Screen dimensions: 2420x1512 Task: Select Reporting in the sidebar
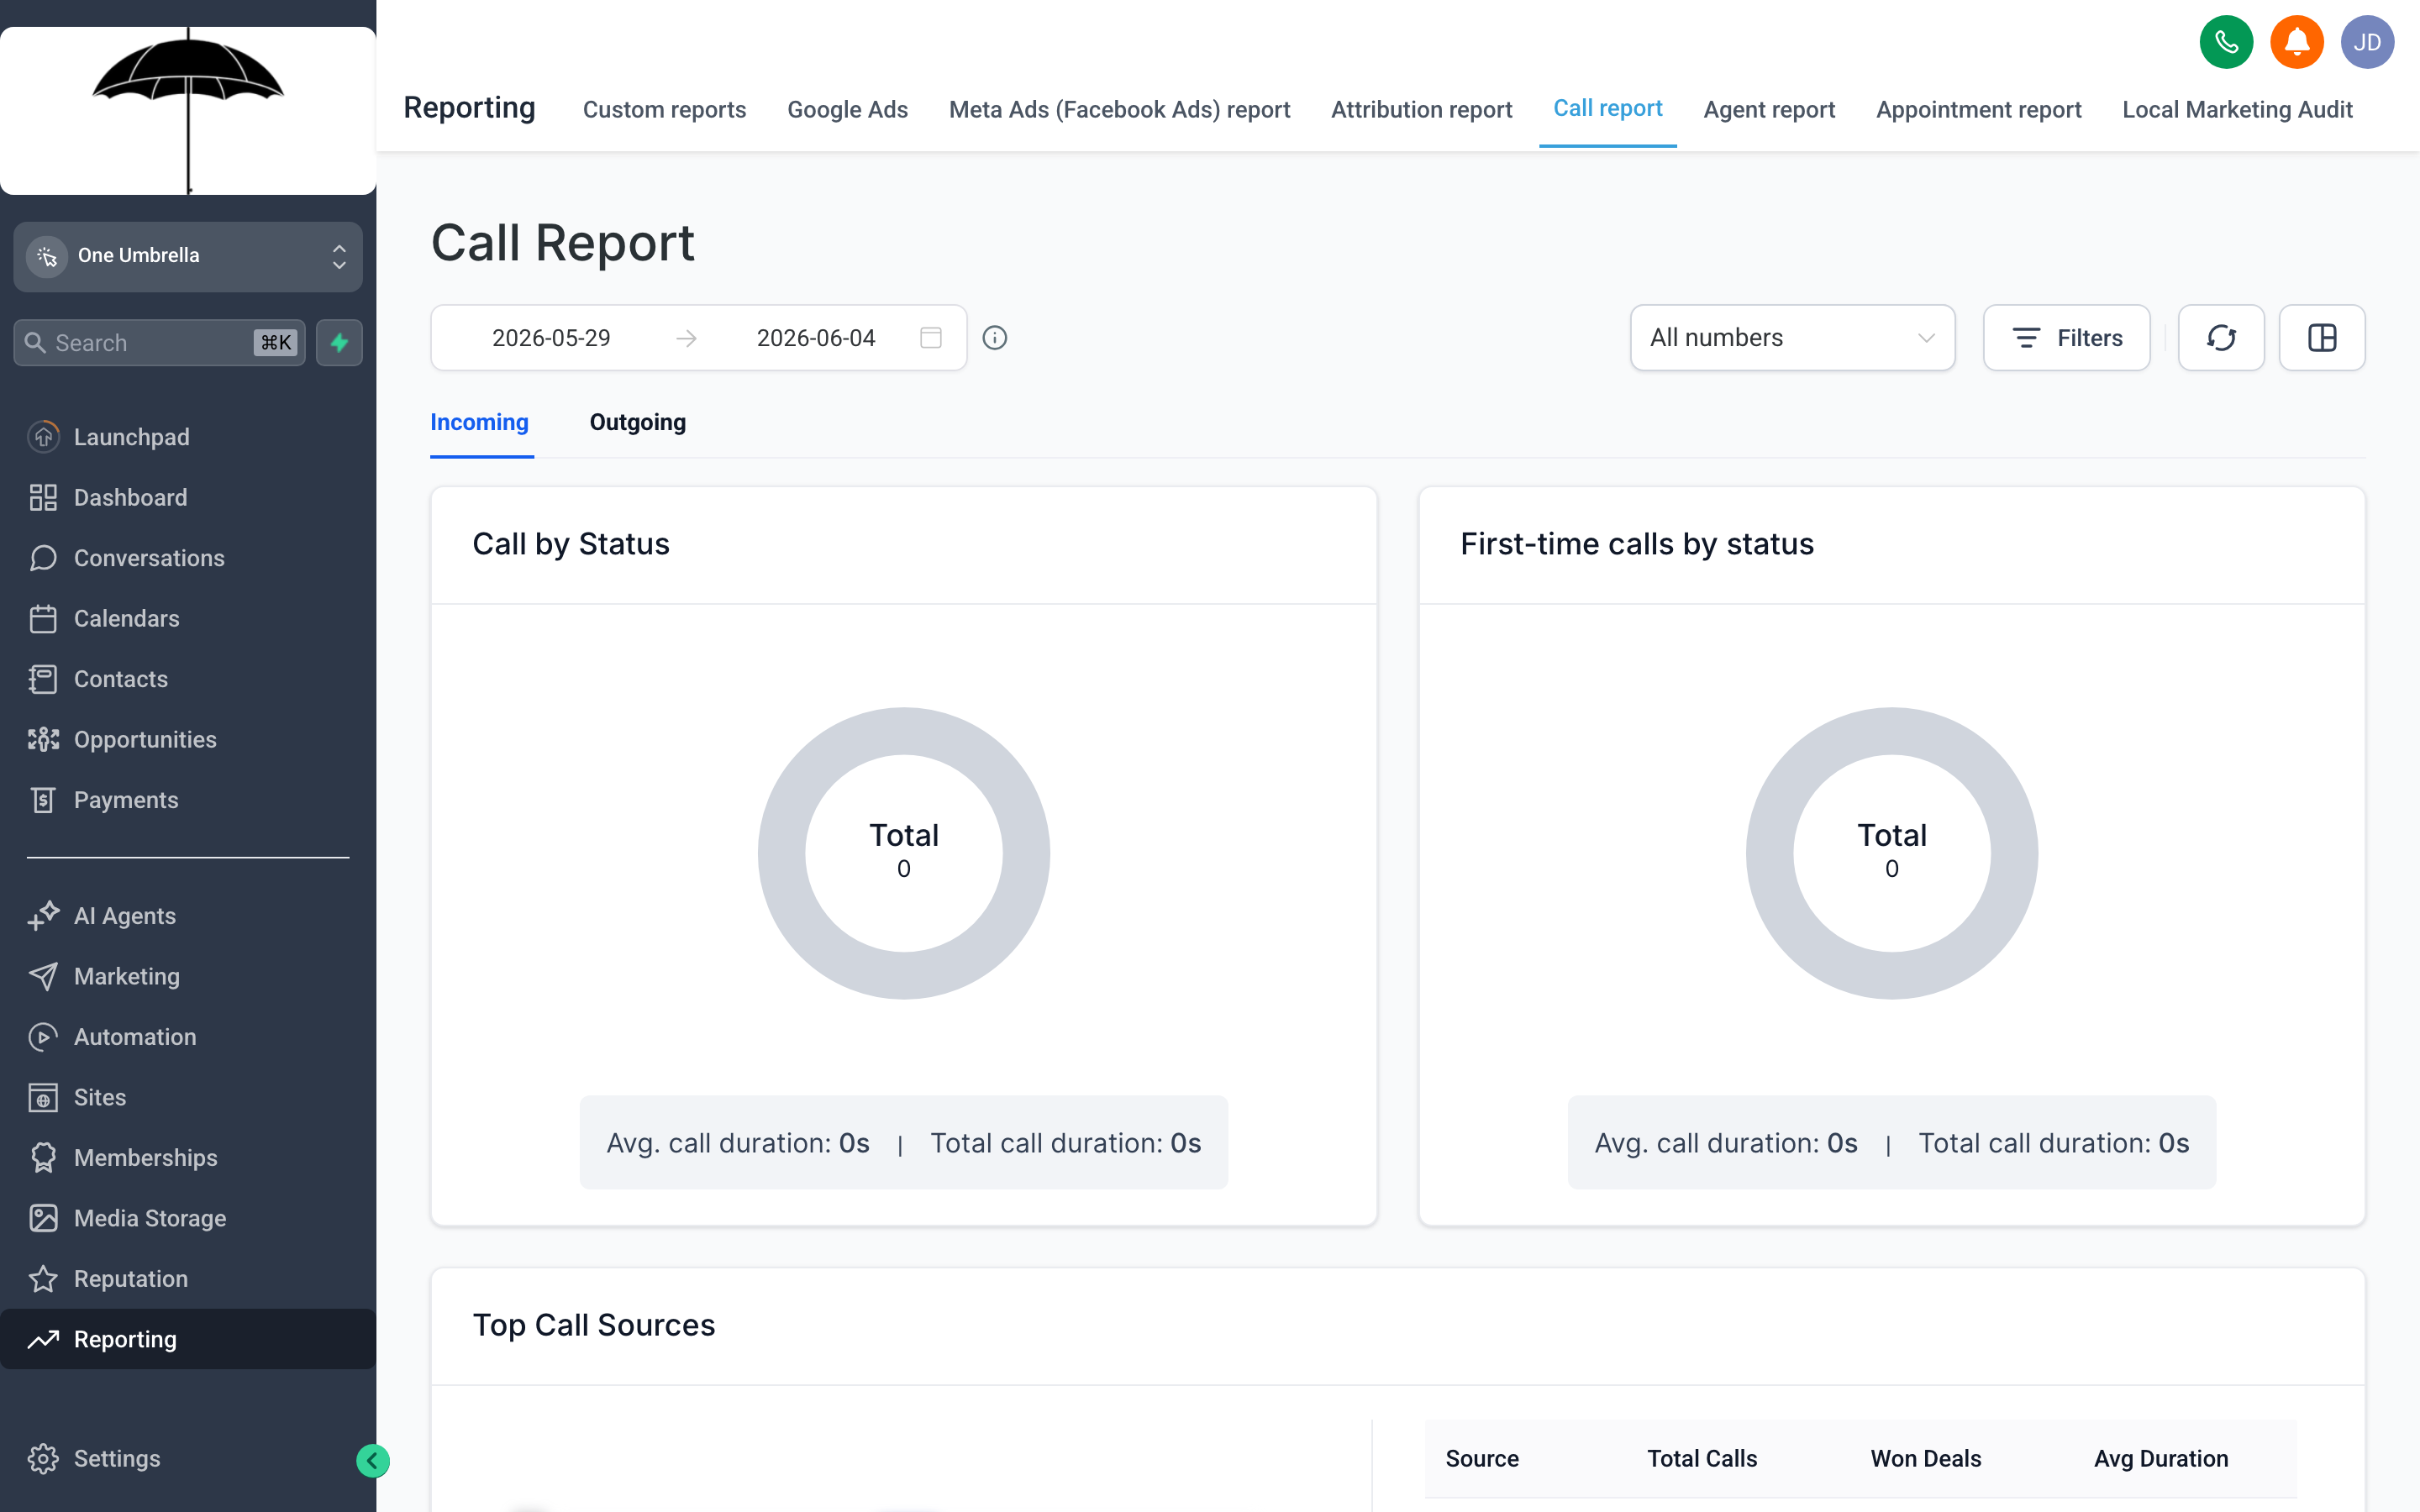(188, 1339)
